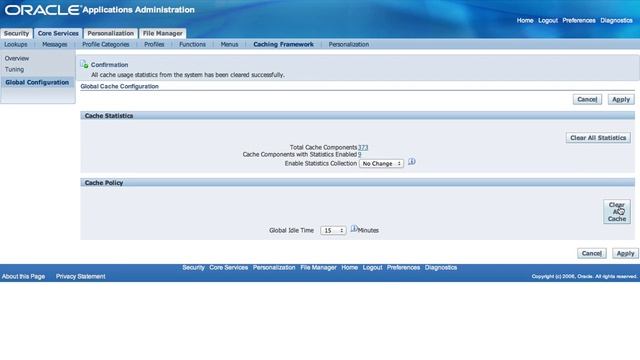Select Tuning in side navigation

pos(14,69)
